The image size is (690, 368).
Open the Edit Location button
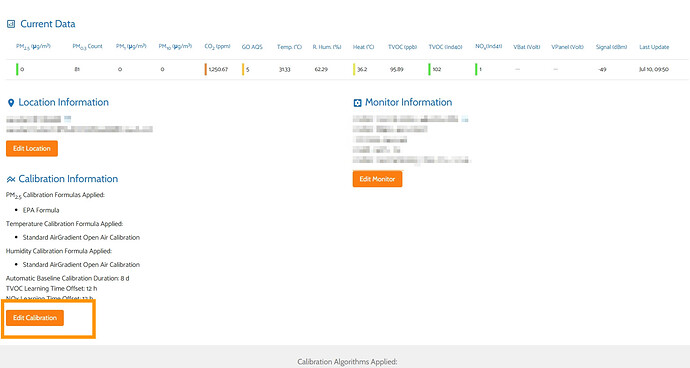pyautogui.click(x=32, y=148)
